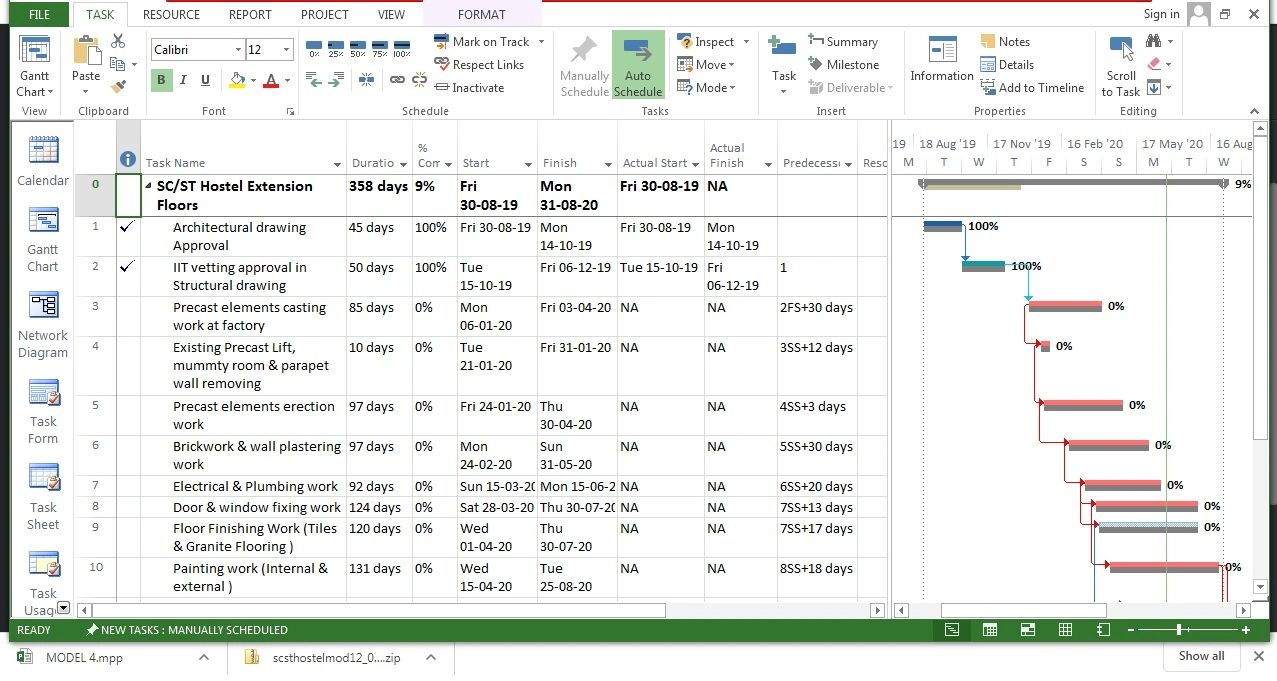Toggle Bold formatting
Viewport: 1277px width, 681px height.
161,81
